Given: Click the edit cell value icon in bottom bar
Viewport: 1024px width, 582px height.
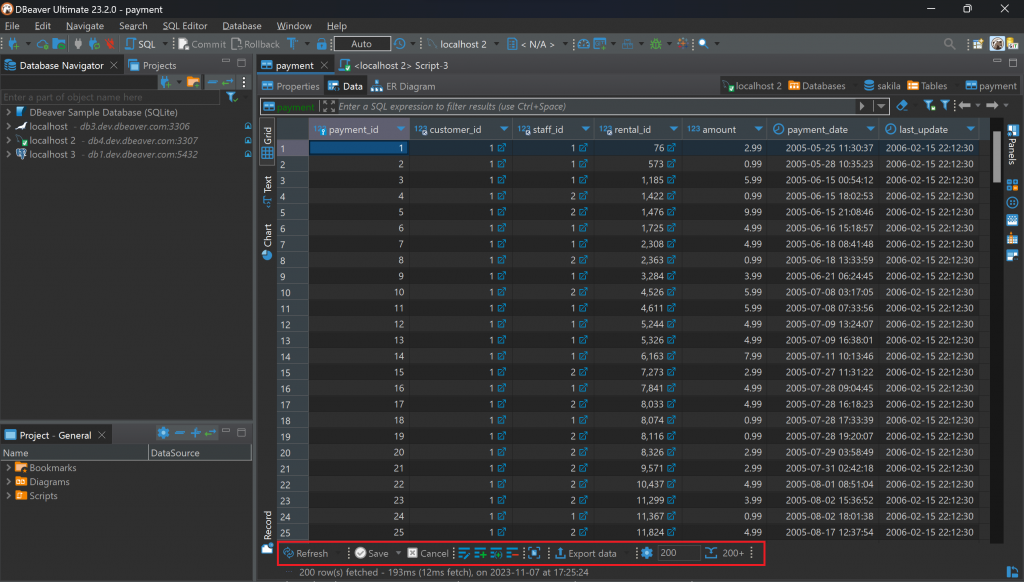Looking at the screenshot, I should tap(464, 553).
